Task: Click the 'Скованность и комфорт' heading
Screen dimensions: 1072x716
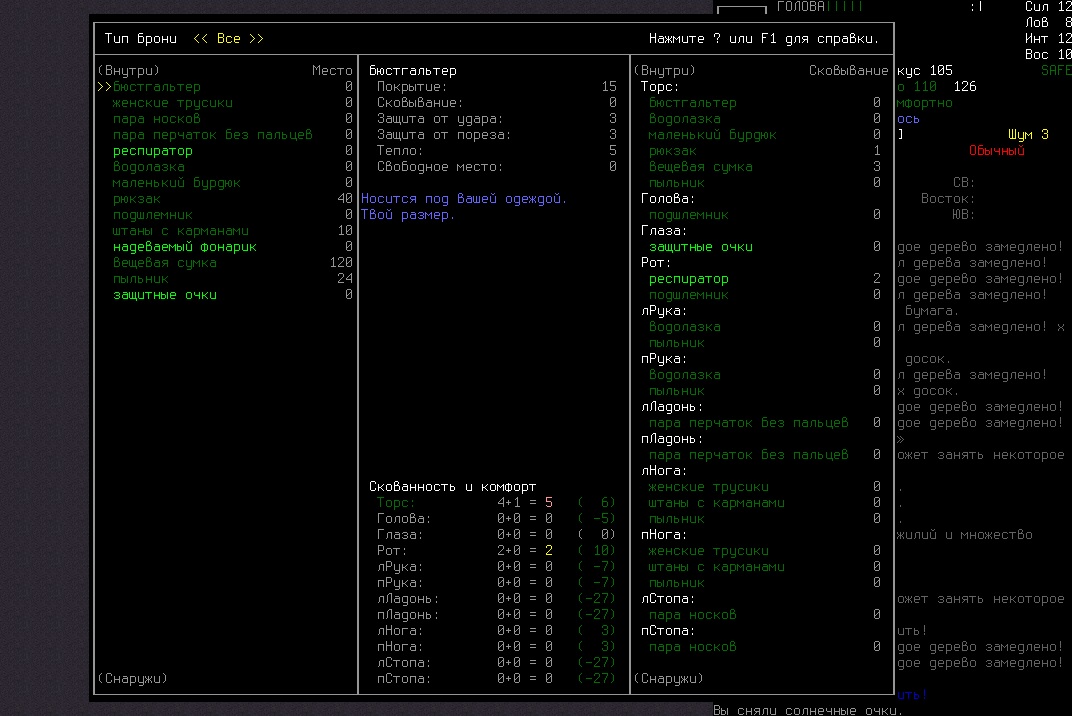Action: [x=452, y=486]
